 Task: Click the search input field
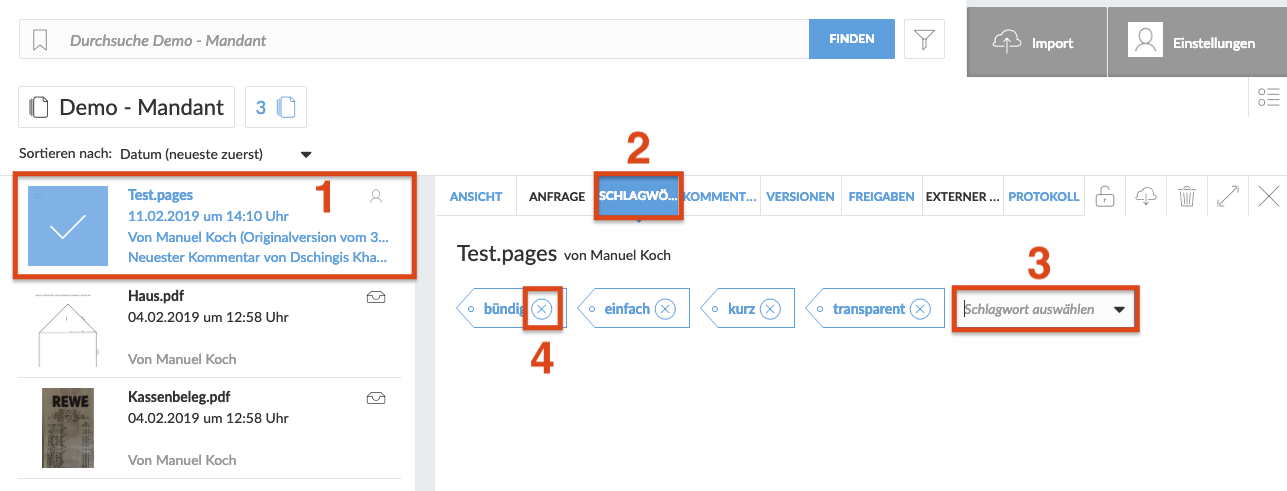pyautogui.click(x=430, y=41)
